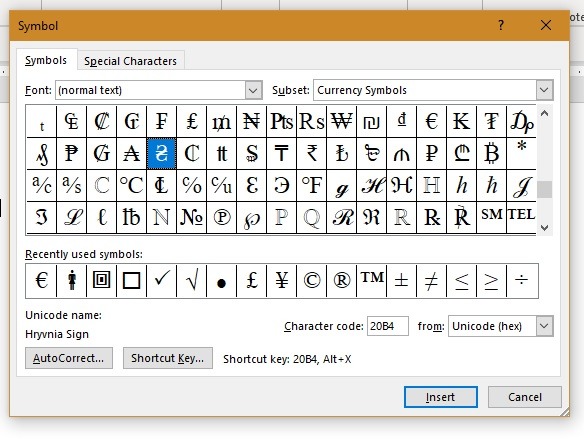Select the Rs Rupee sign symbol
584x440 pixels.
pyautogui.click(x=311, y=121)
